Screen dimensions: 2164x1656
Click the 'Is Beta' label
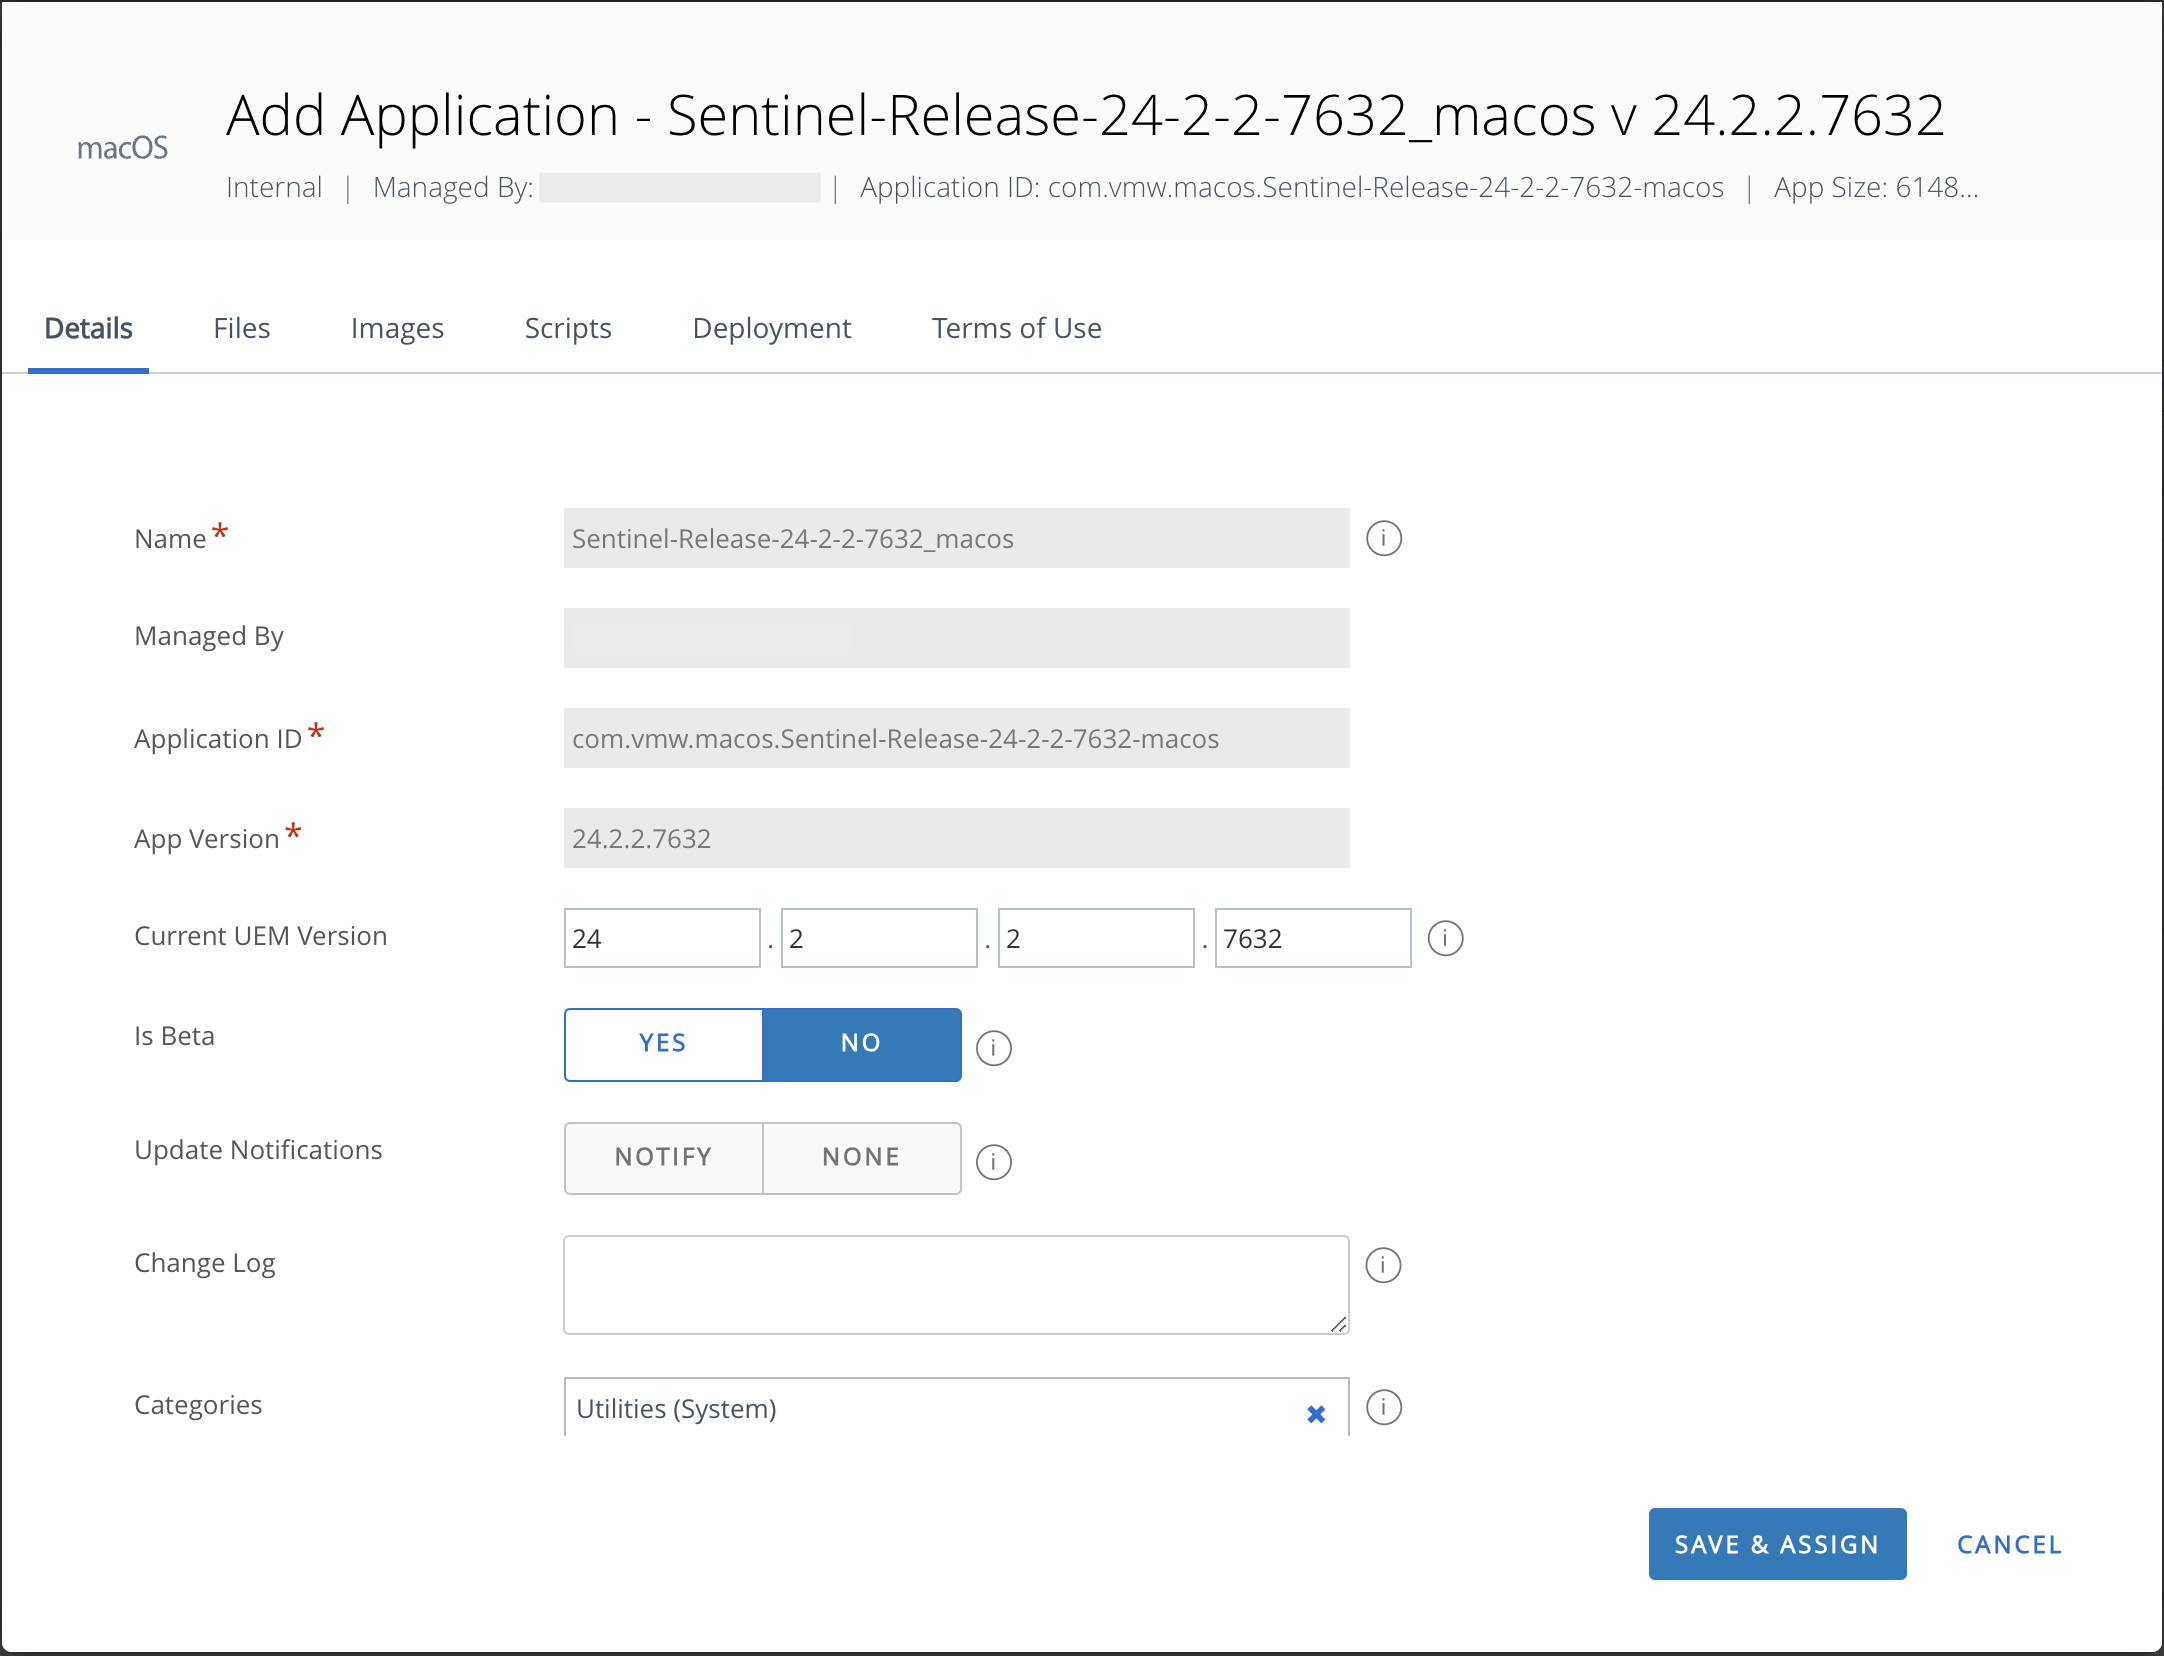(x=174, y=1036)
